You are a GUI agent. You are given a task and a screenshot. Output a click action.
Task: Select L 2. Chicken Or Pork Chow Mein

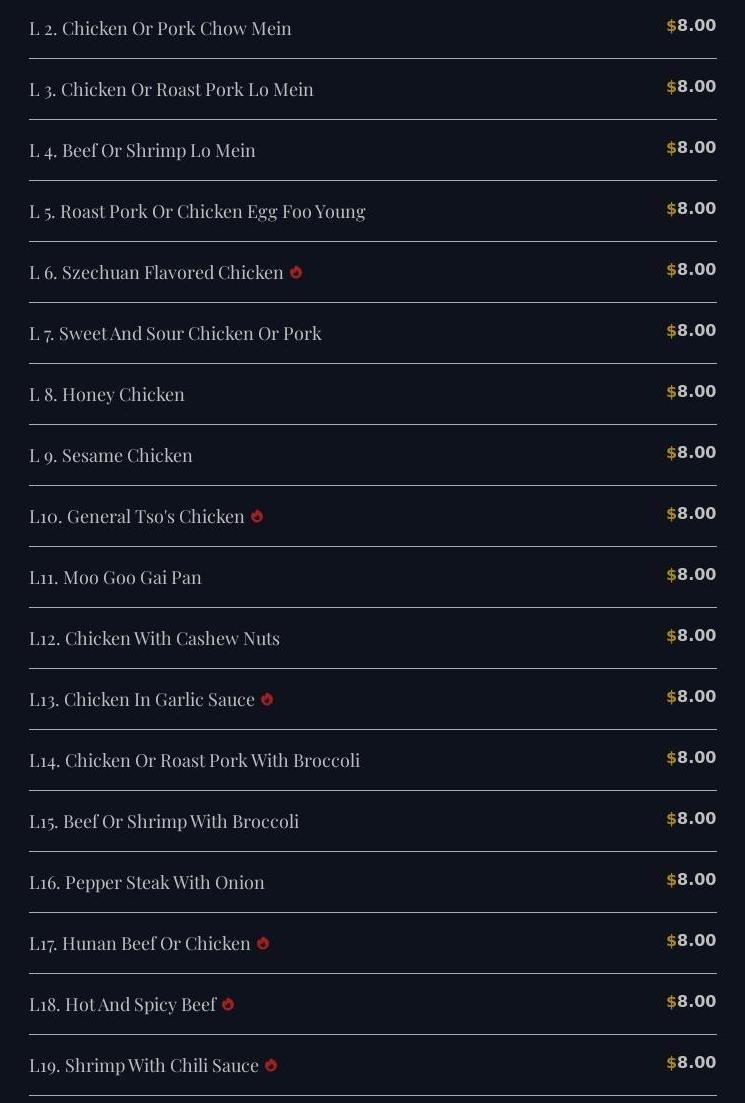coord(161,29)
